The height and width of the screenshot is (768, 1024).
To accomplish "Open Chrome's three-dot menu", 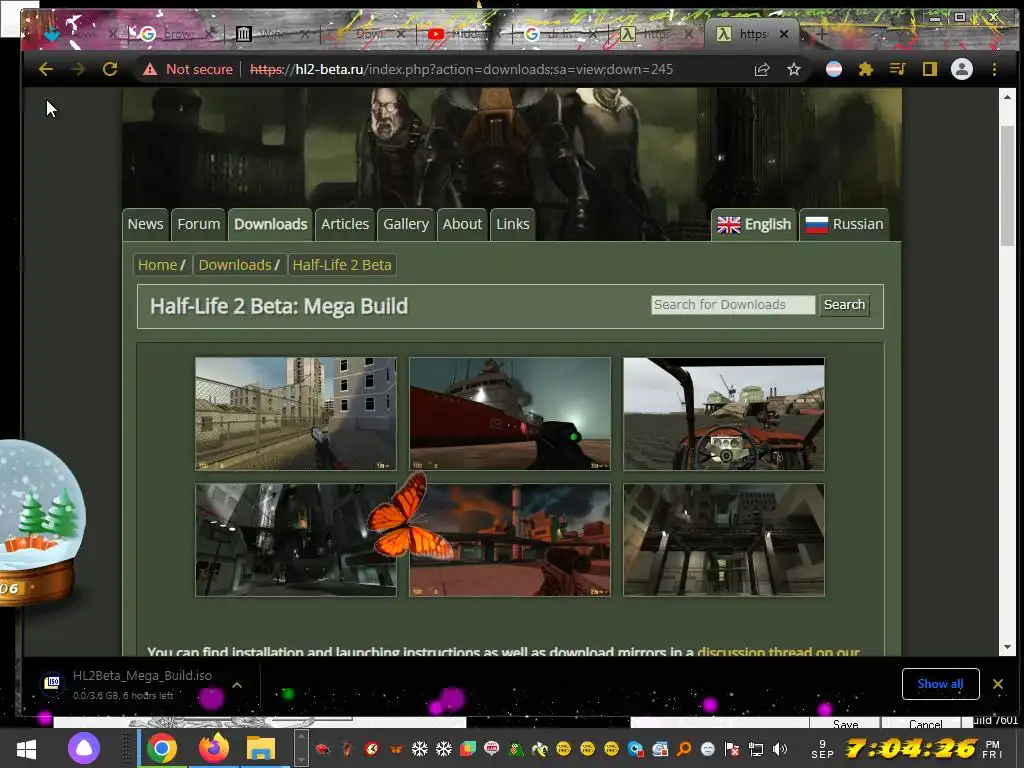I will pyautogui.click(x=994, y=69).
